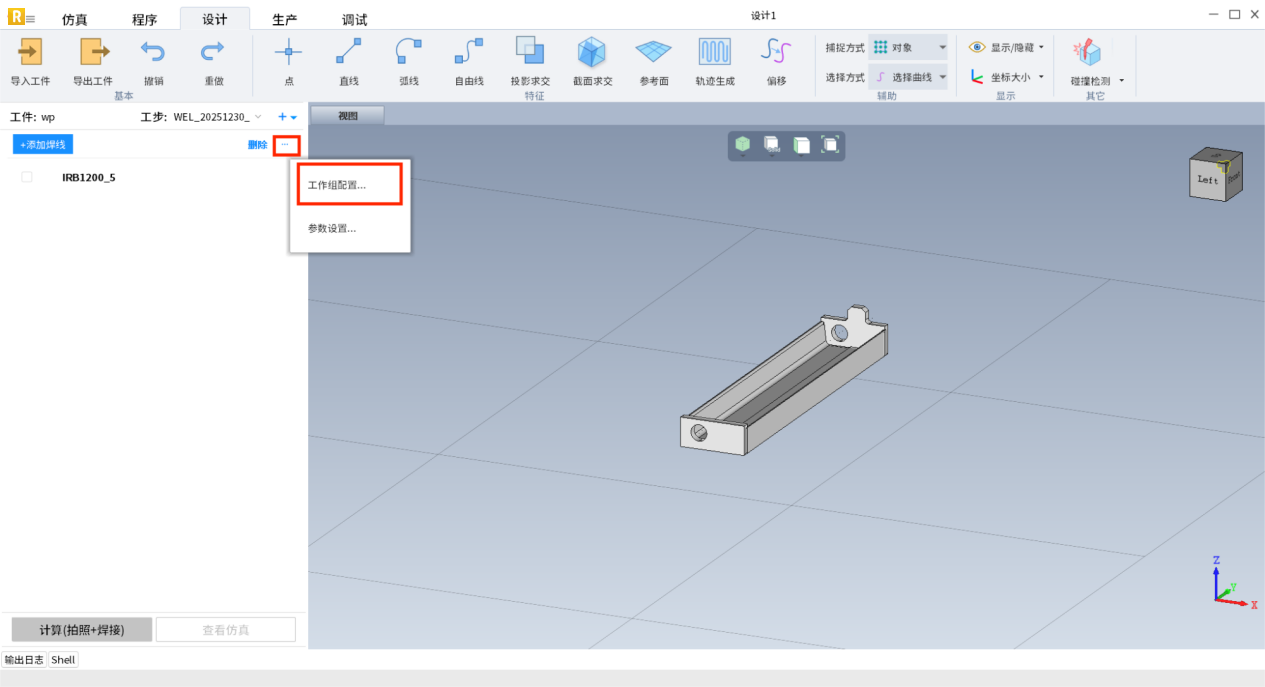
Task: Choose 参数设置... from the popup menu
Action: click(x=332, y=228)
